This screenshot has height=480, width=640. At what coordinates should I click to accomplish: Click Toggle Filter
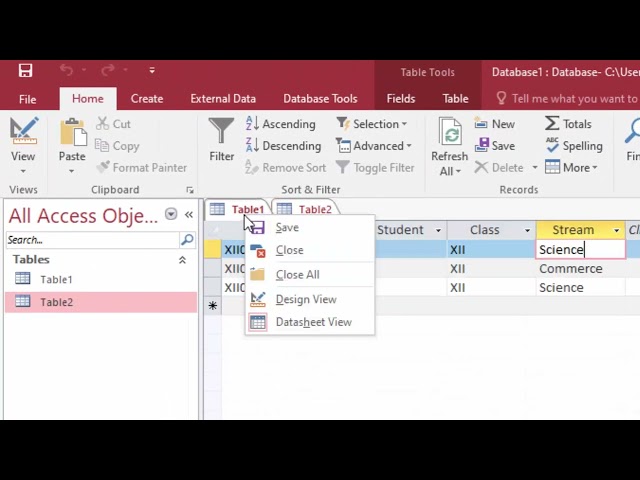(x=376, y=167)
